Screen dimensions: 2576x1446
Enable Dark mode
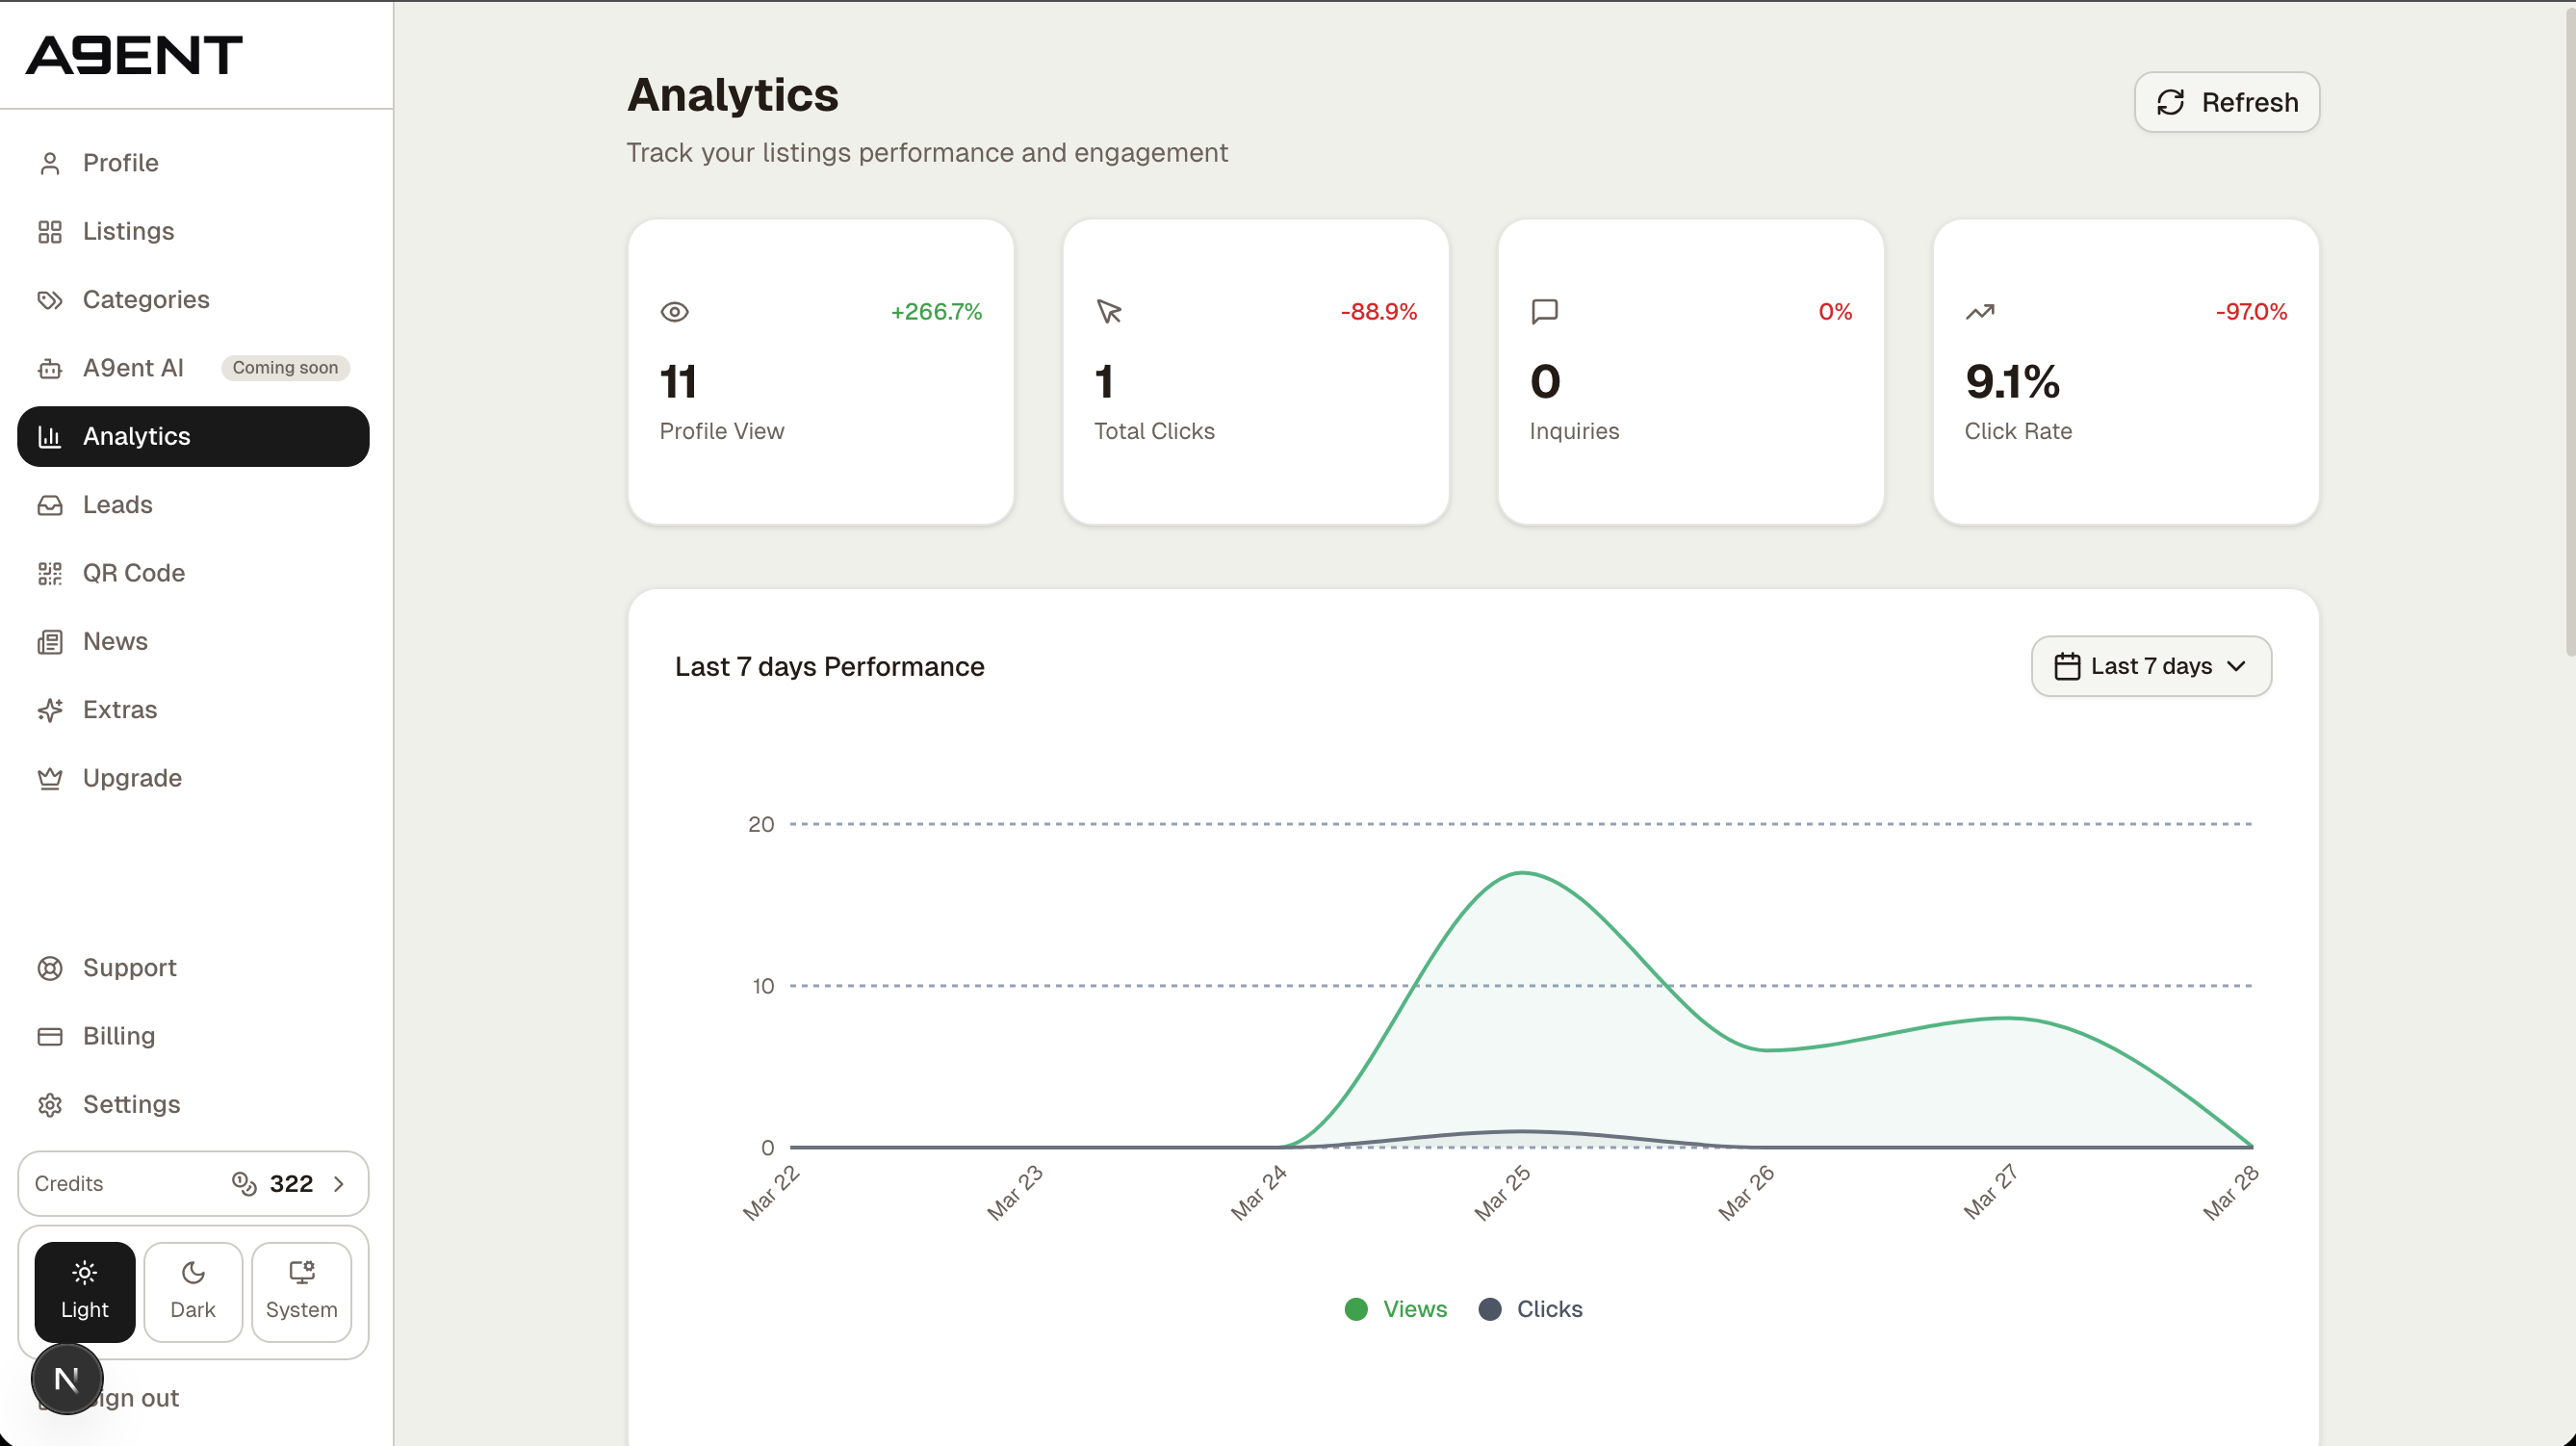(192, 1291)
